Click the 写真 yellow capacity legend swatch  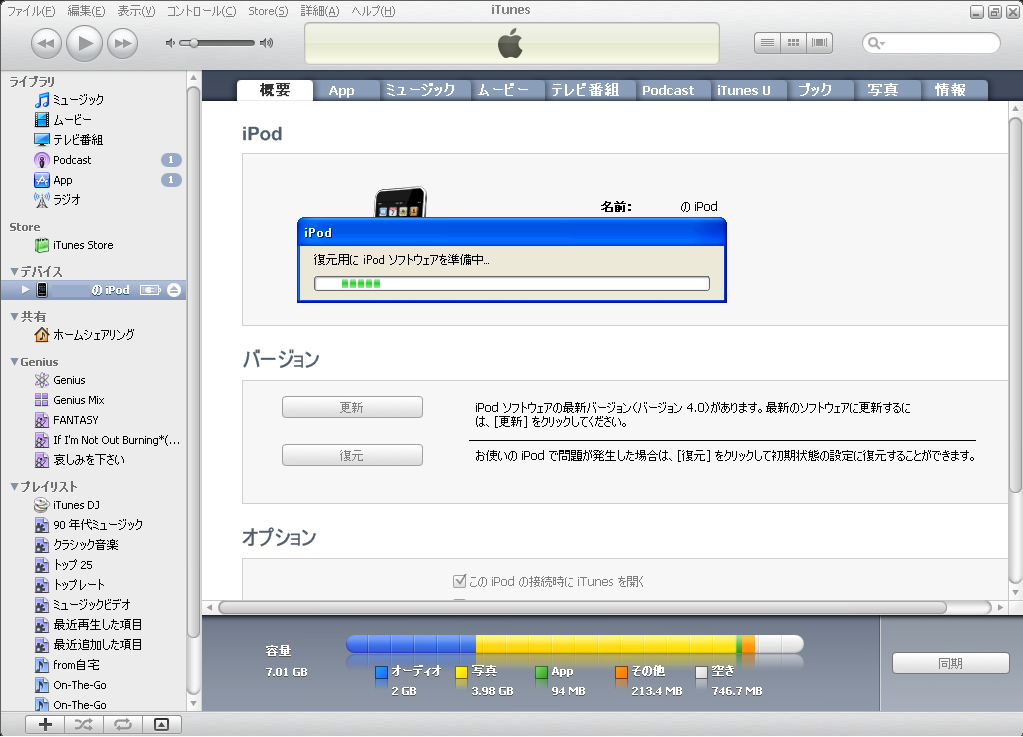coord(461,672)
